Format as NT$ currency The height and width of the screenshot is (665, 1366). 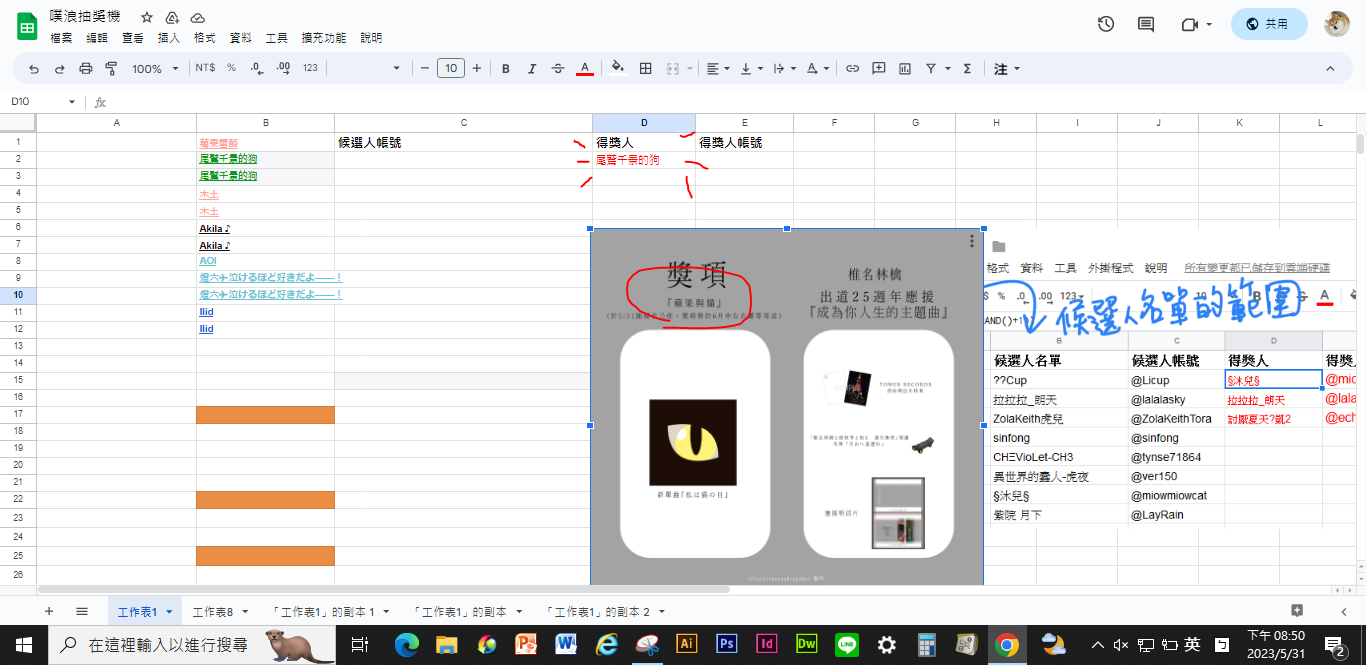[205, 69]
